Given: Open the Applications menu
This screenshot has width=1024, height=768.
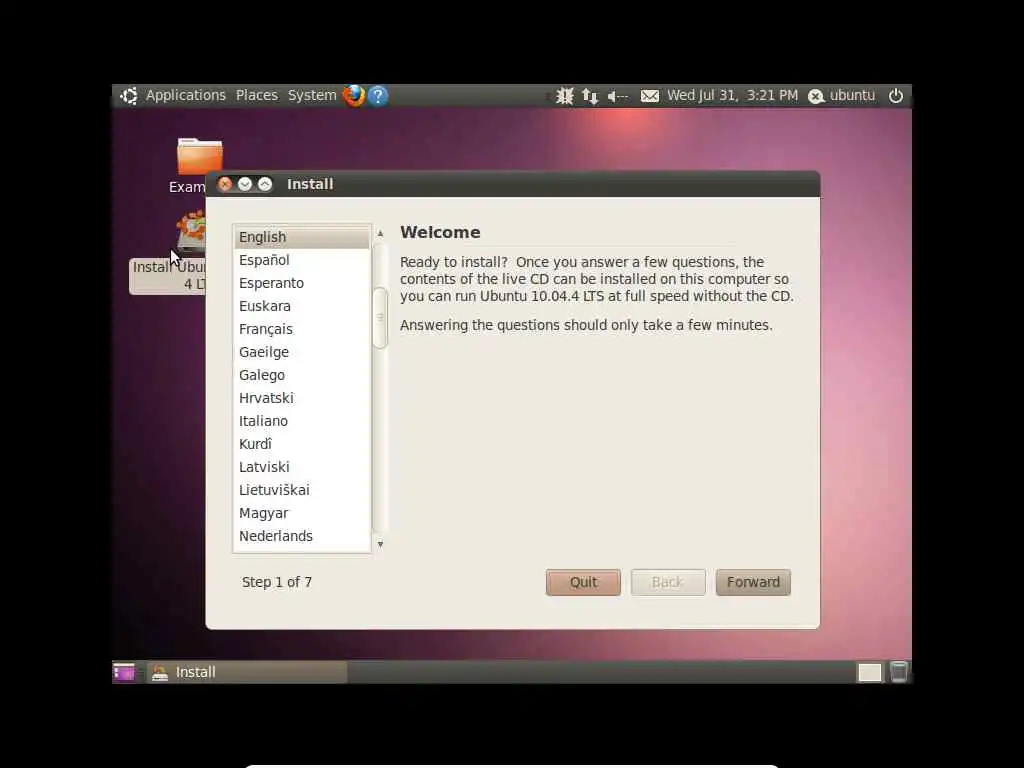Looking at the screenshot, I should coord(185,95).
